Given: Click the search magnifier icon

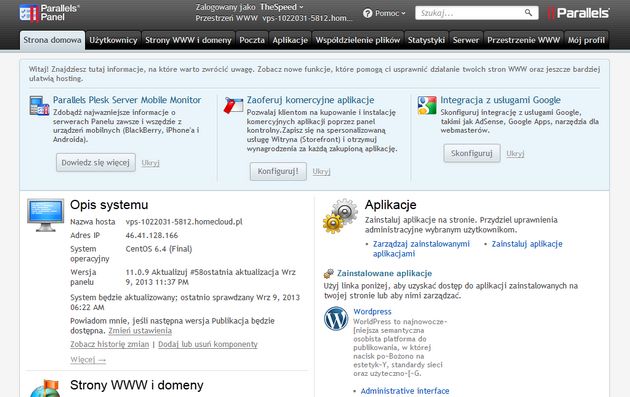Looking at the screenshot, I should [x=528, y=13].
